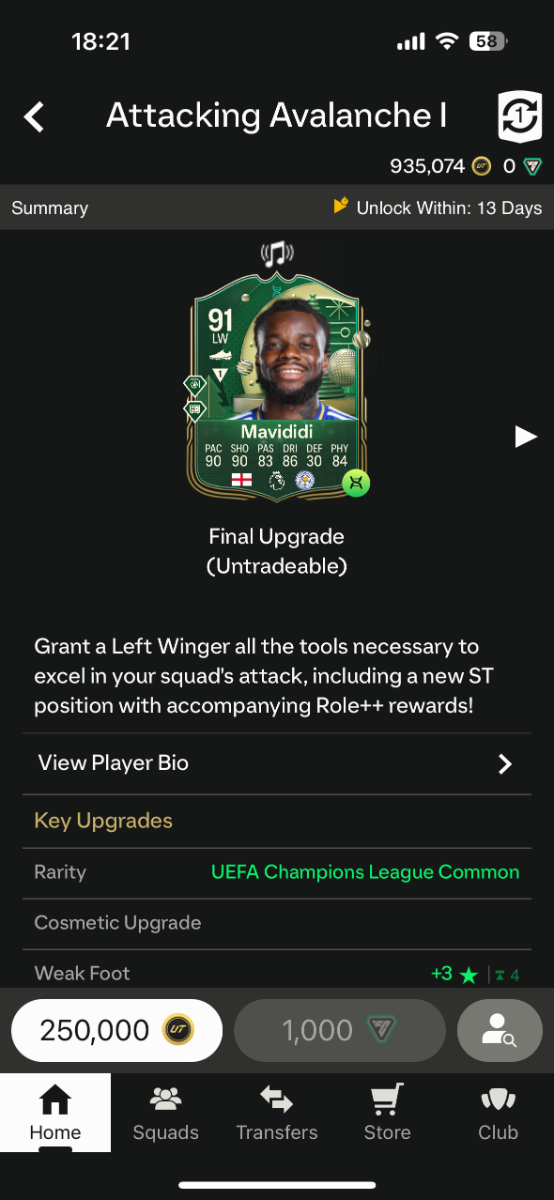Switch to the Squads tab
This screenshot has height=1200, width=554.
[x=166, y=1113]
